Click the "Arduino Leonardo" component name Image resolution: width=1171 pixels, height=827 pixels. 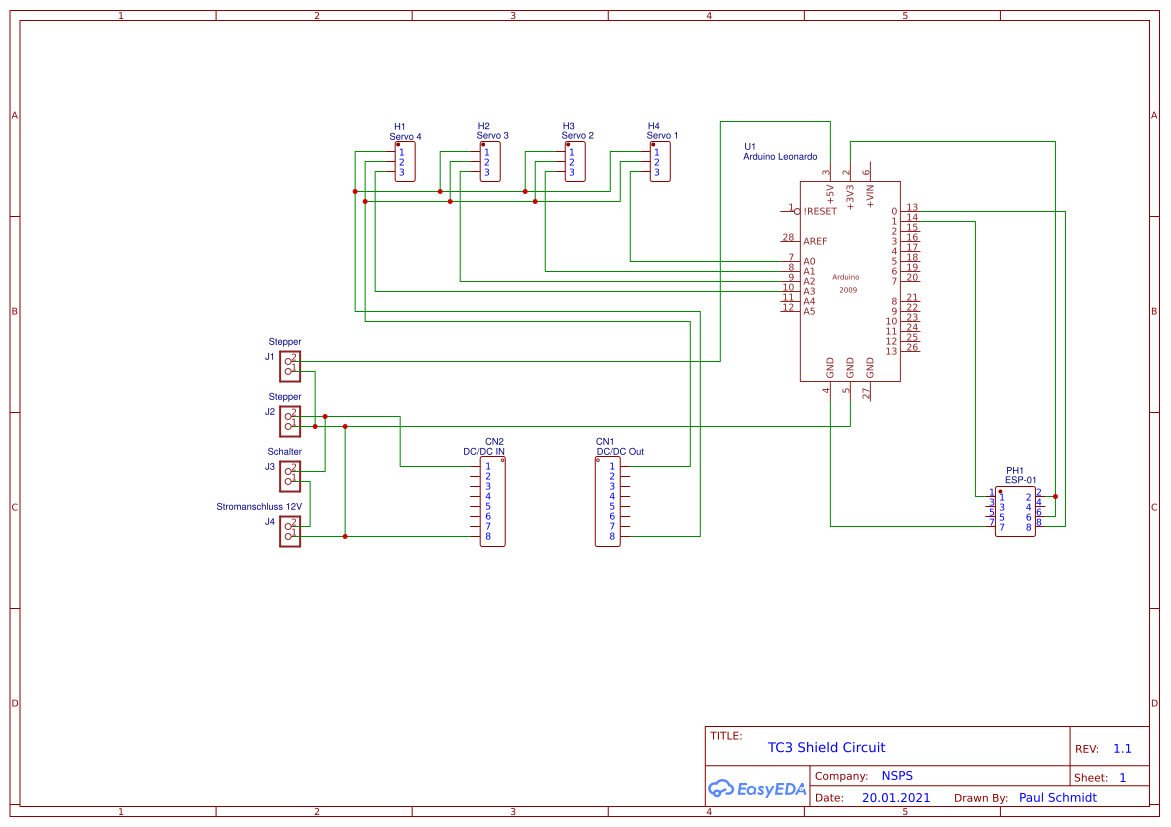(780, 157)
